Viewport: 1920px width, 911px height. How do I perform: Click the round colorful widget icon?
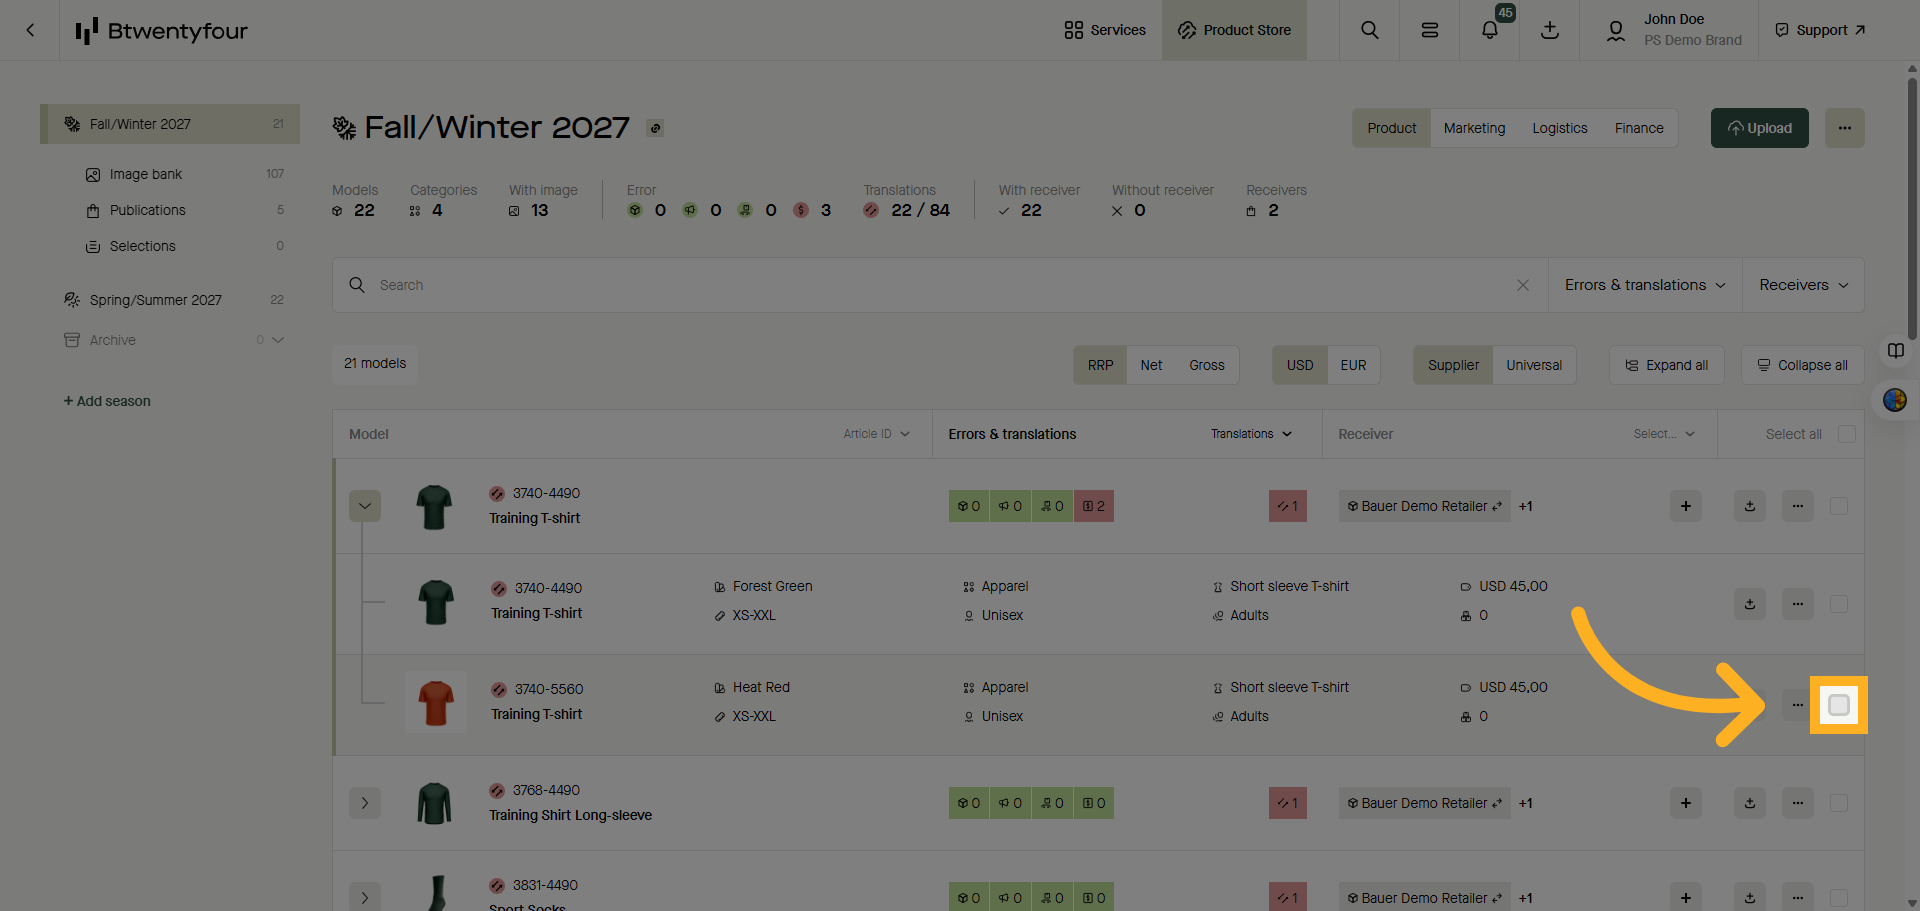click(x=1895, y=400)
